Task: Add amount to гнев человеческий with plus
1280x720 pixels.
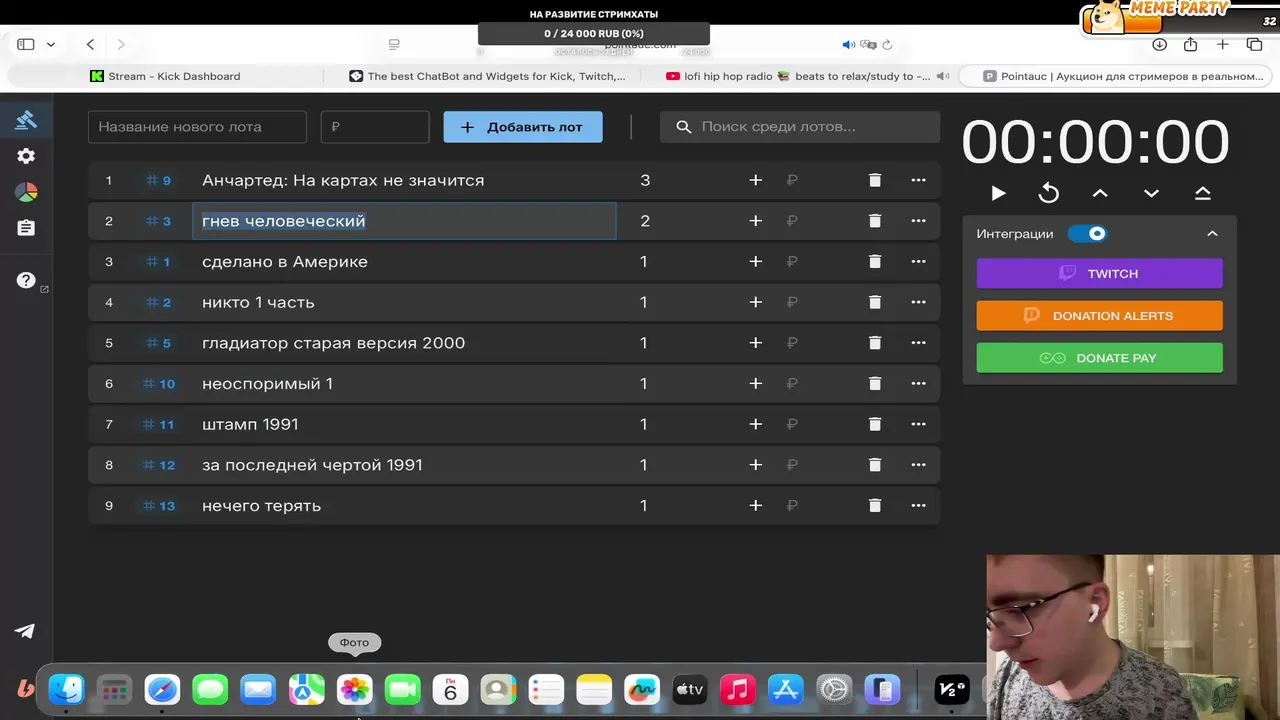Action: point(756,221)
